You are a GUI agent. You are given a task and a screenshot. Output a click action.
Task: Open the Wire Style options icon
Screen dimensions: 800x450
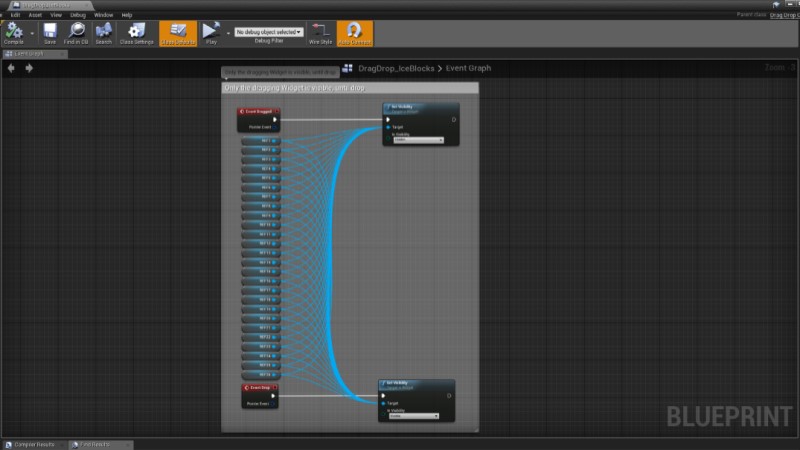pyautogui.click(x=320, y=32)
